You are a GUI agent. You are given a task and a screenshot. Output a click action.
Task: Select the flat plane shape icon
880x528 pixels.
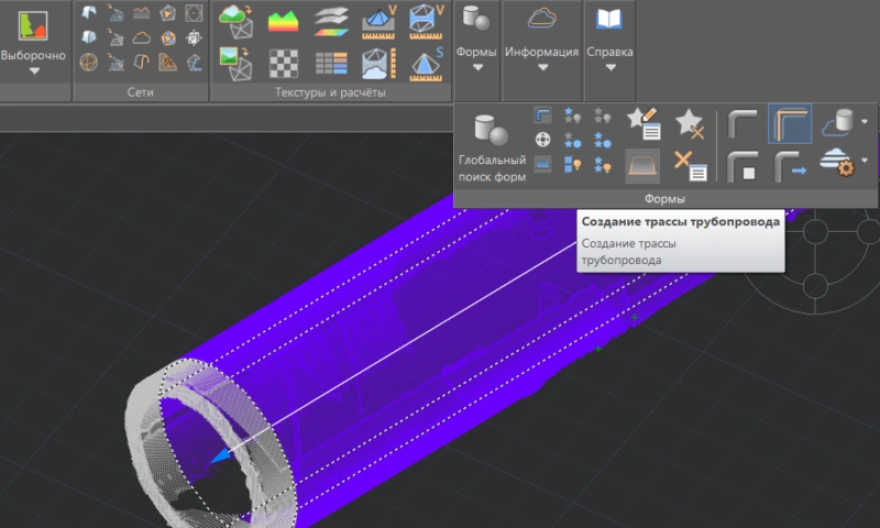click(x=642, y=164)
